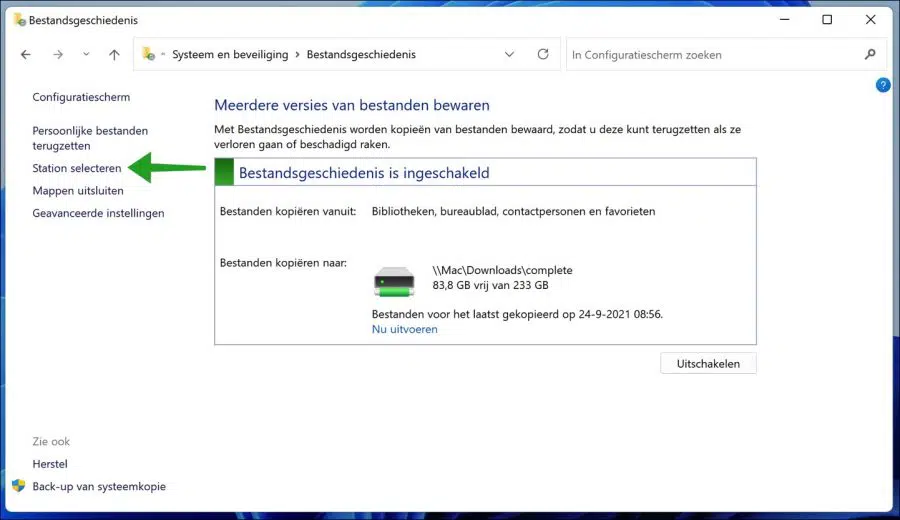The width and height of the screenshot is (900, 520).
Task: Maximize the Bestandsgeschiedenis window
Action: (827, 20)
